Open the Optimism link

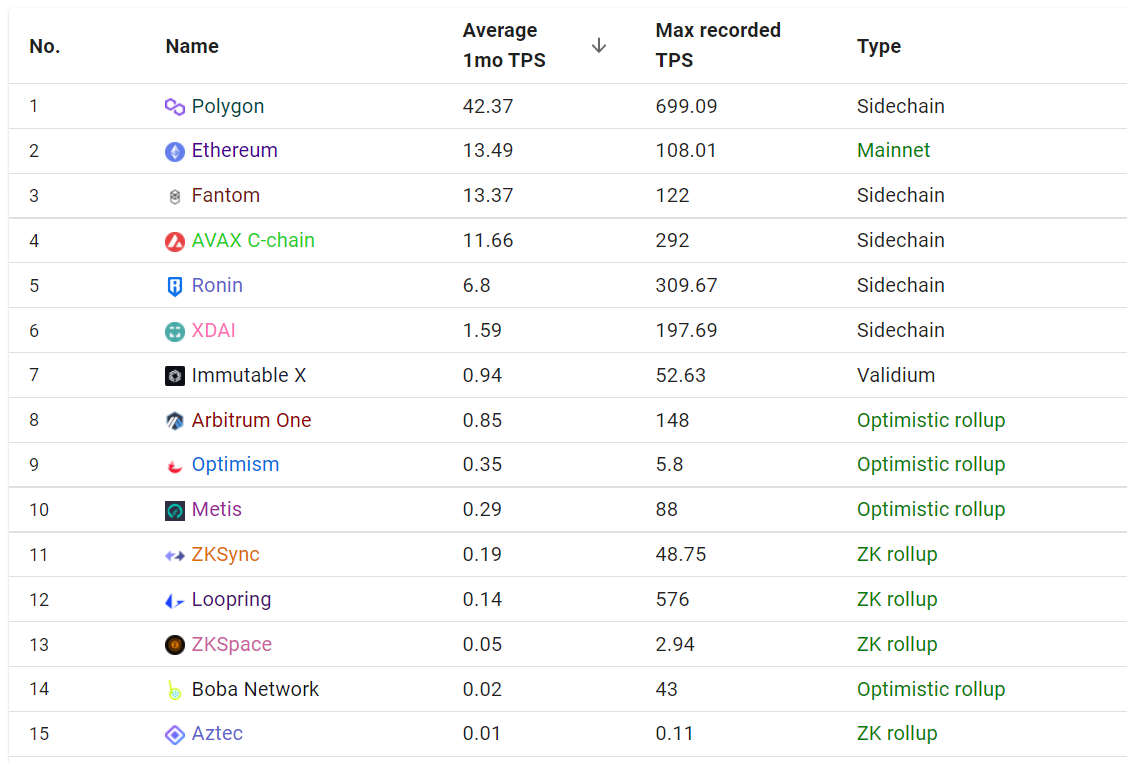(x=235, y=465)
